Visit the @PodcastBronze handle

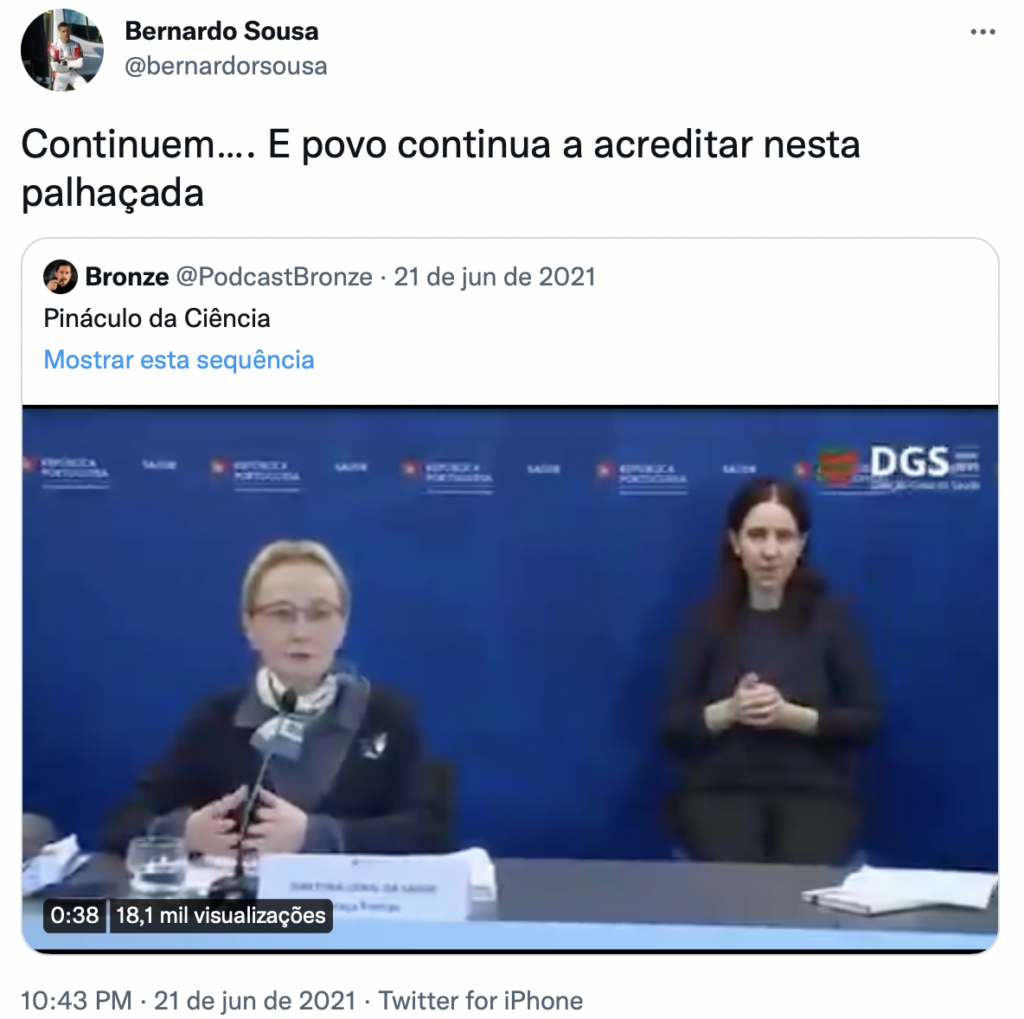point(274,276)
